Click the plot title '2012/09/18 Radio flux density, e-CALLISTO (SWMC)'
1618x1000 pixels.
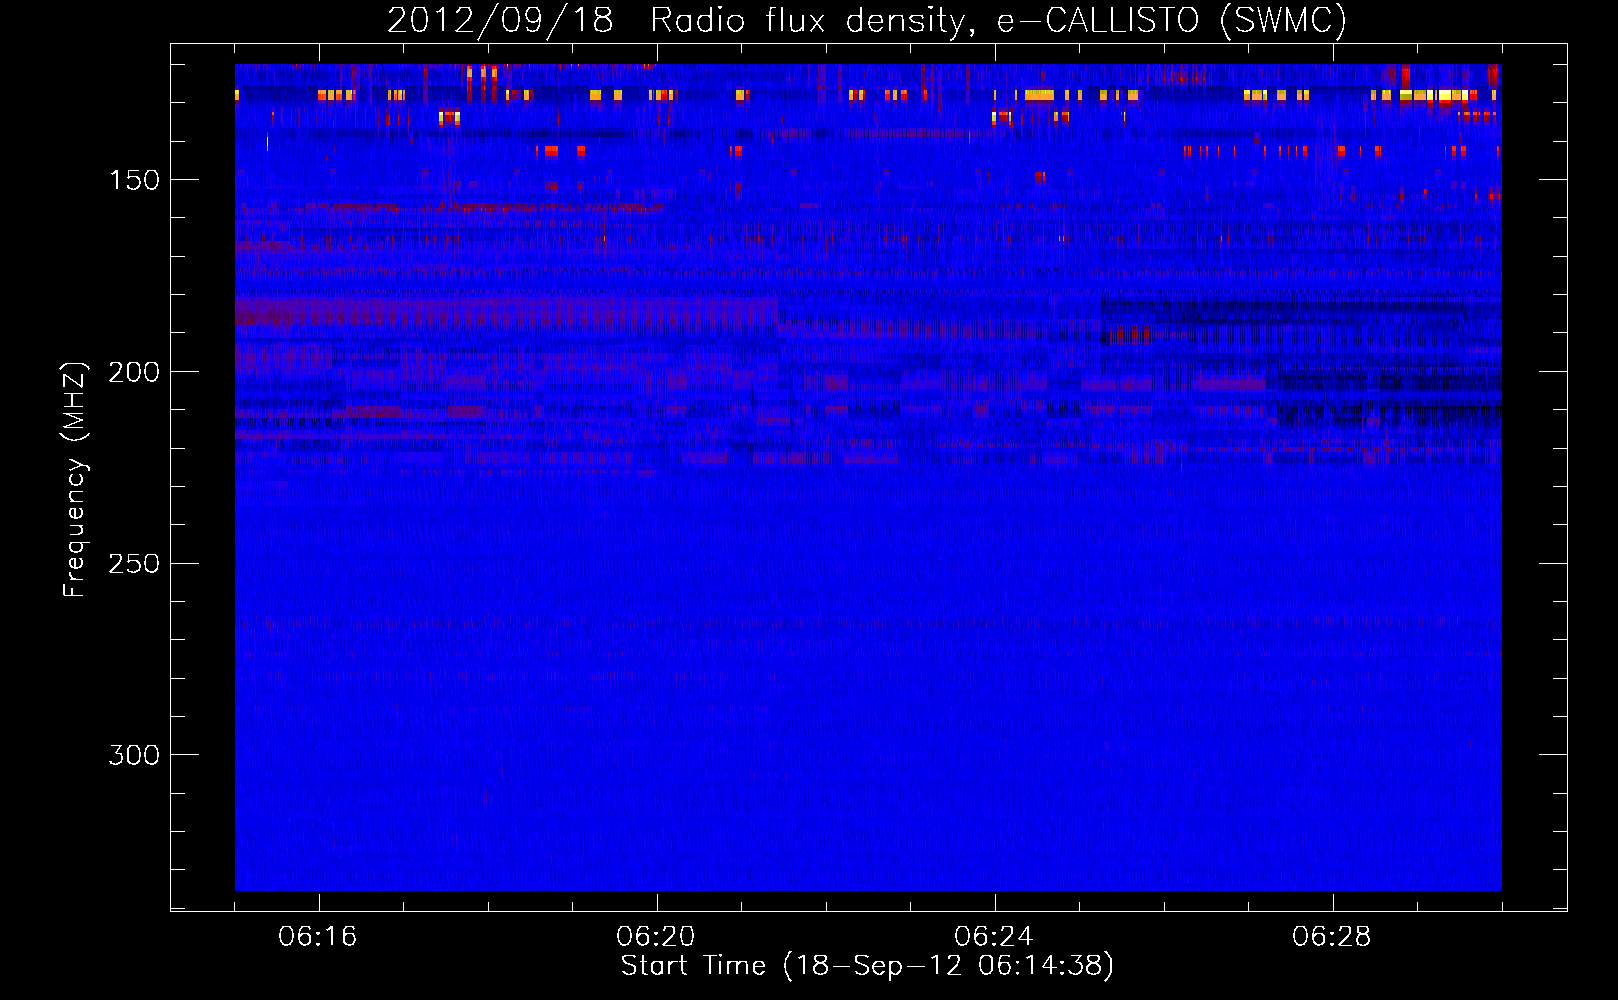click(867, 20)
